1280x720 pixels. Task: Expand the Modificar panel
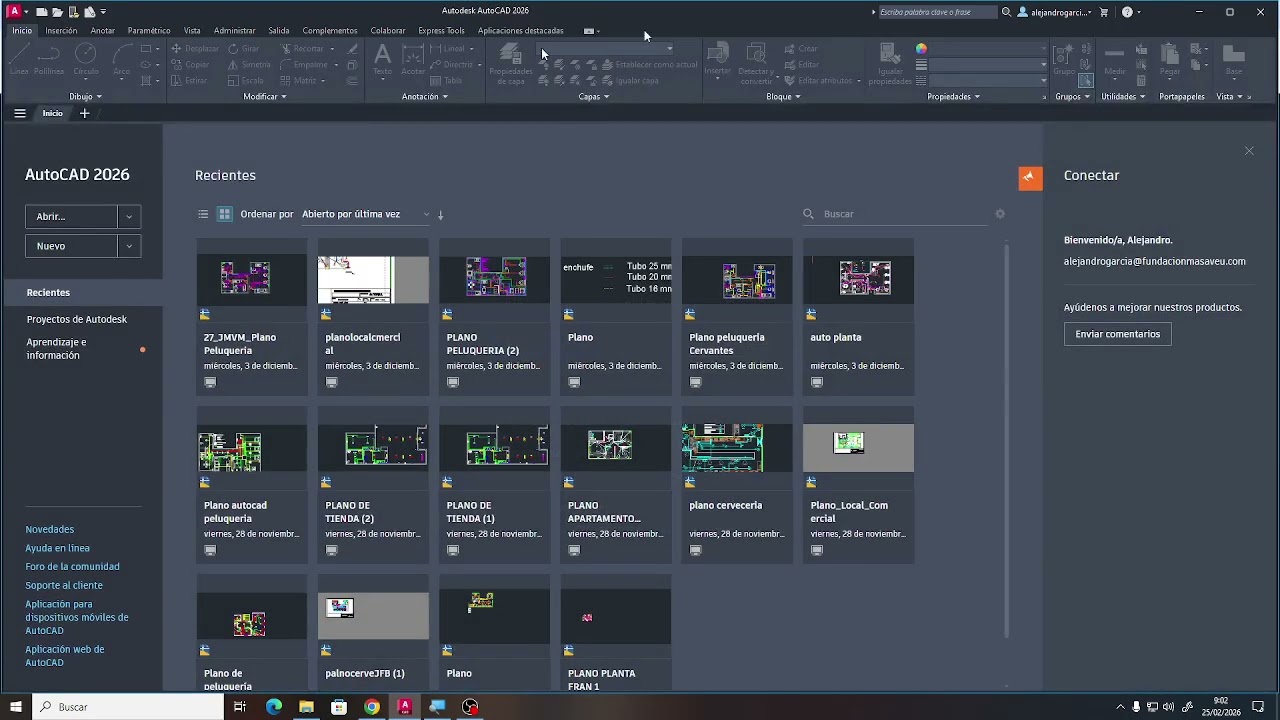point(265,97)
